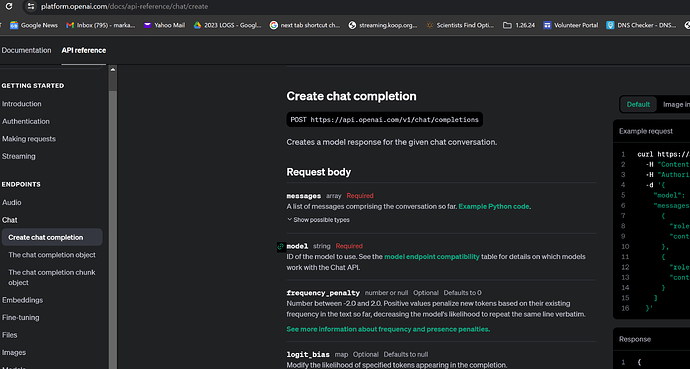Open the Volunteer Portal bookmark
Viewport: 690px width, 369px height.
[571, 25]
